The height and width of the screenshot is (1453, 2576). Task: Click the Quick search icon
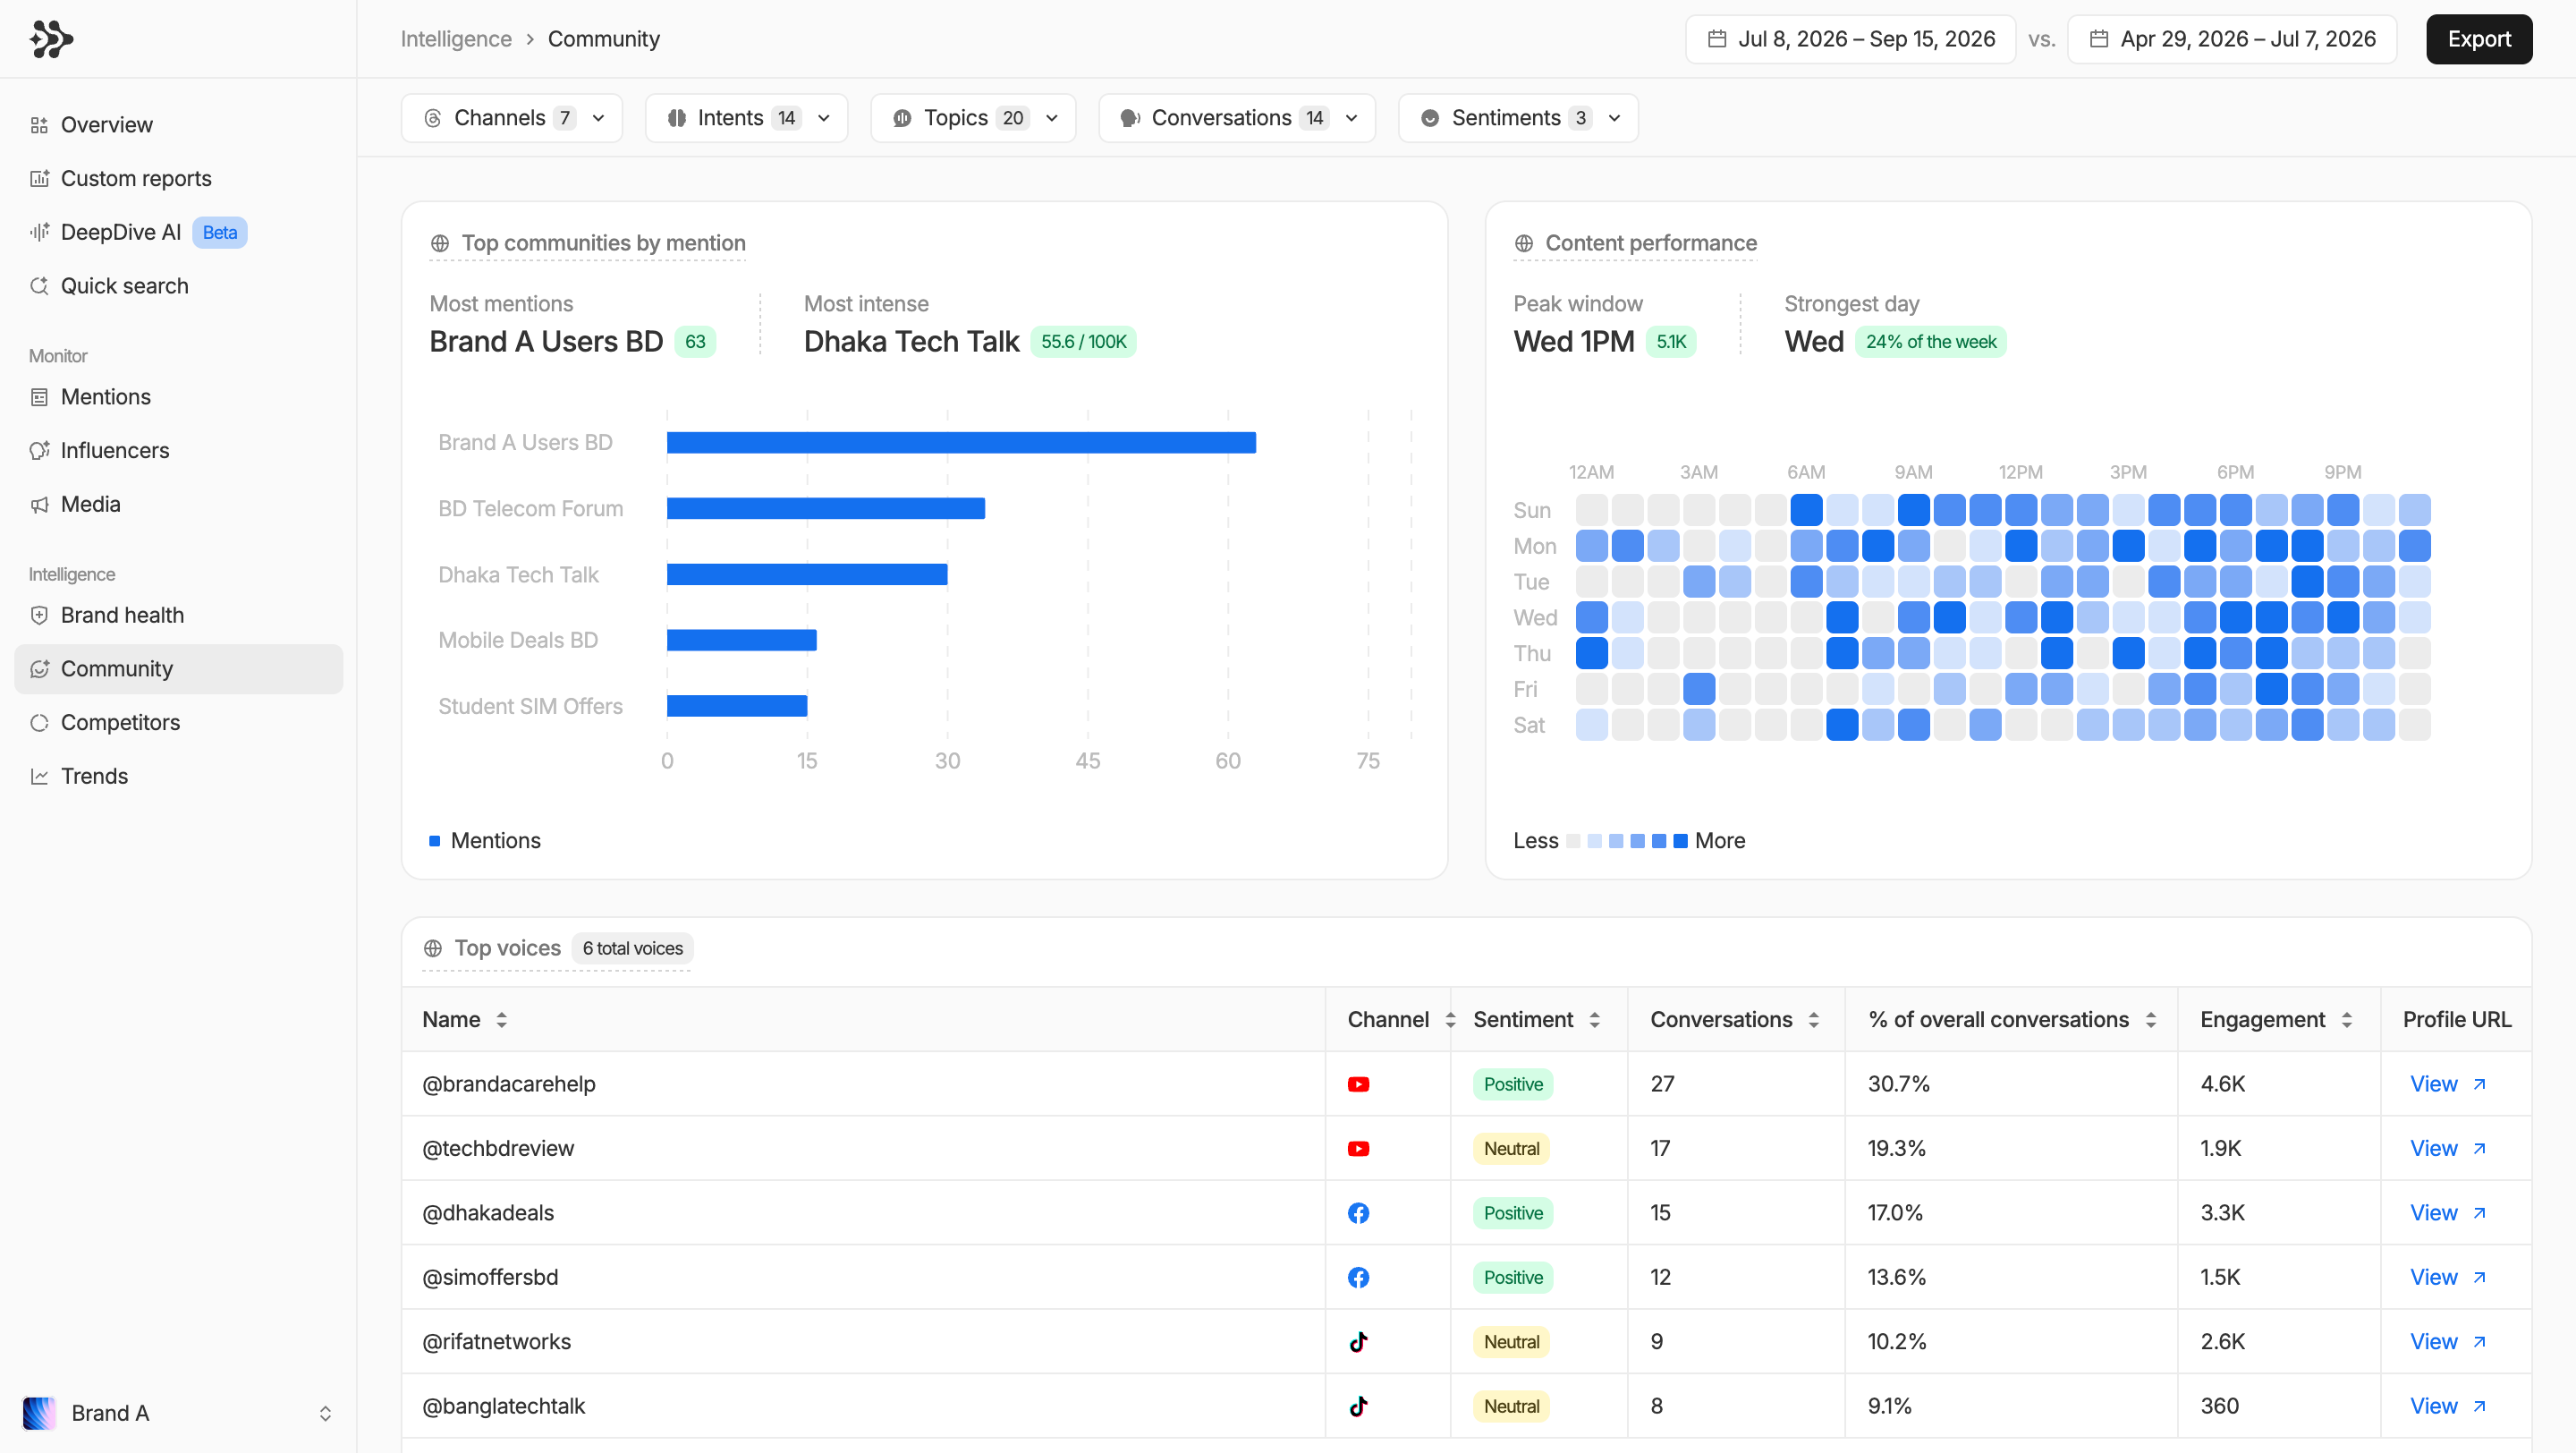click(39, 286)
